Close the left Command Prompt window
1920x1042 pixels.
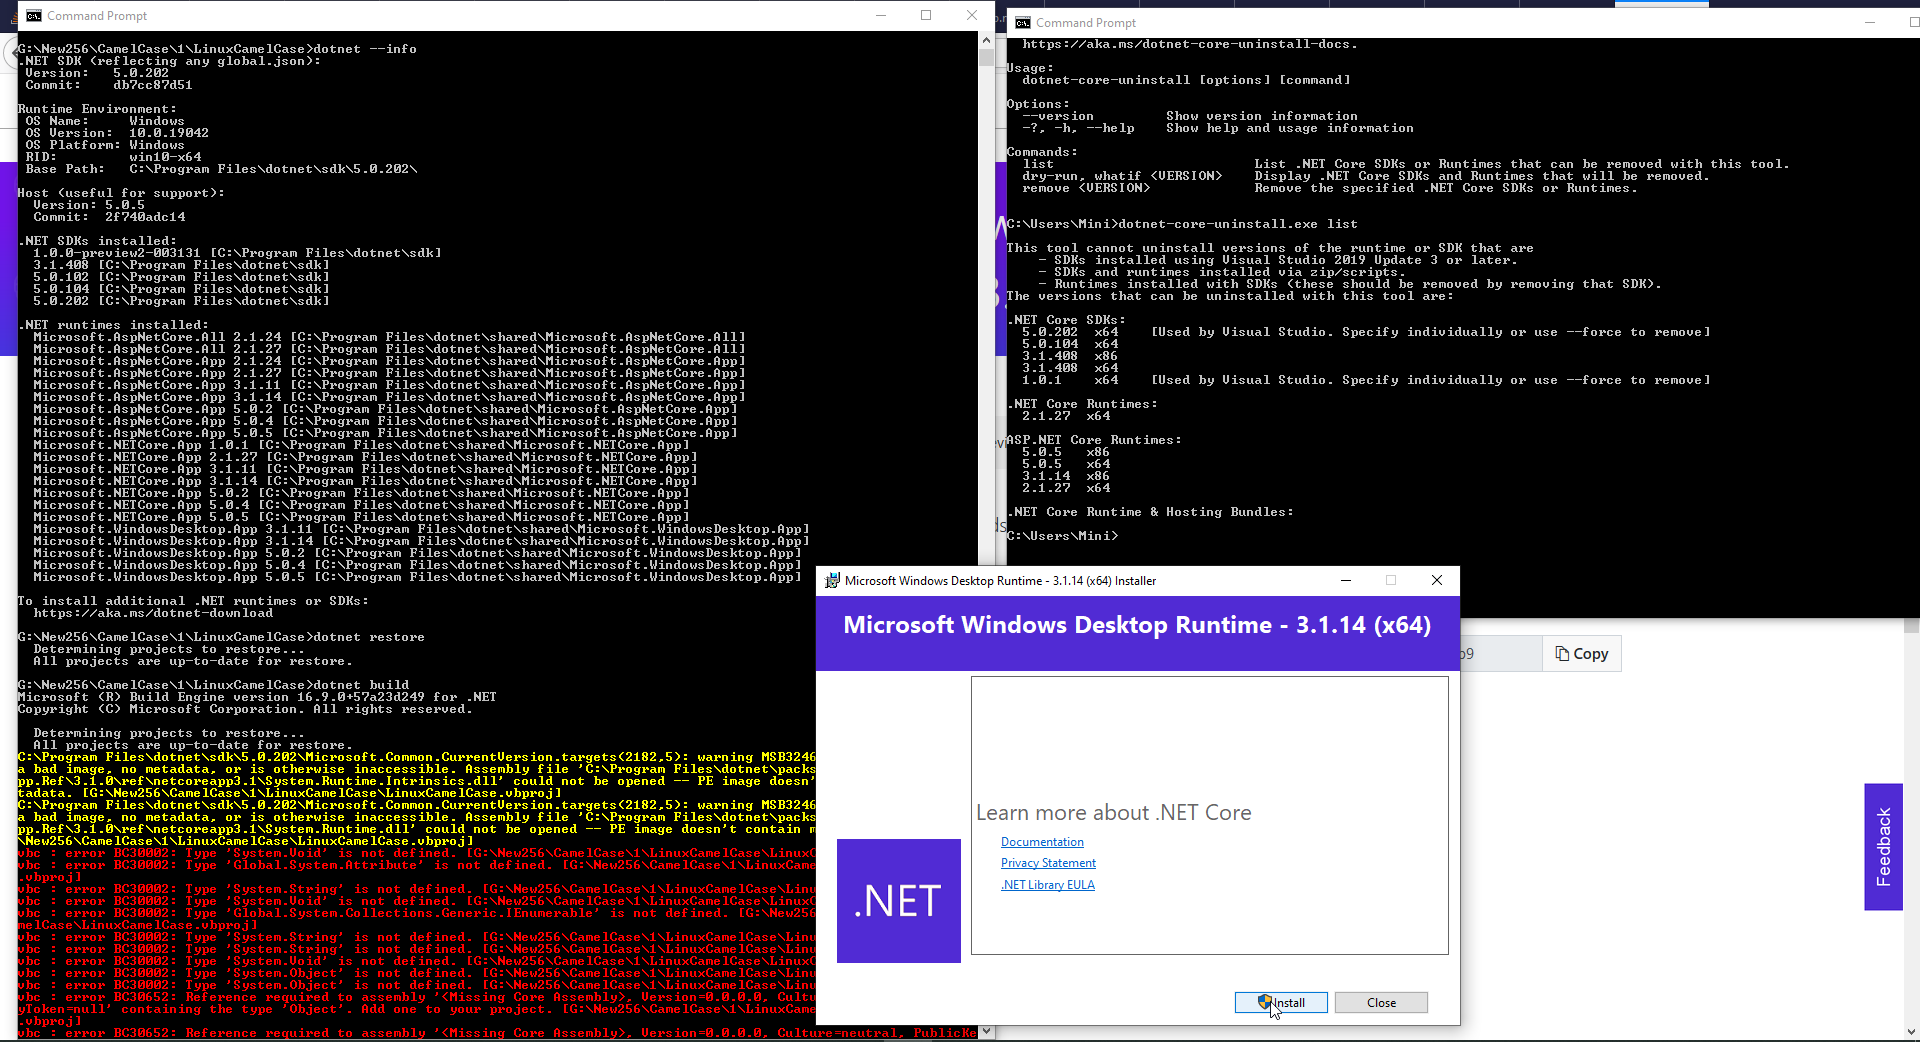972,15
